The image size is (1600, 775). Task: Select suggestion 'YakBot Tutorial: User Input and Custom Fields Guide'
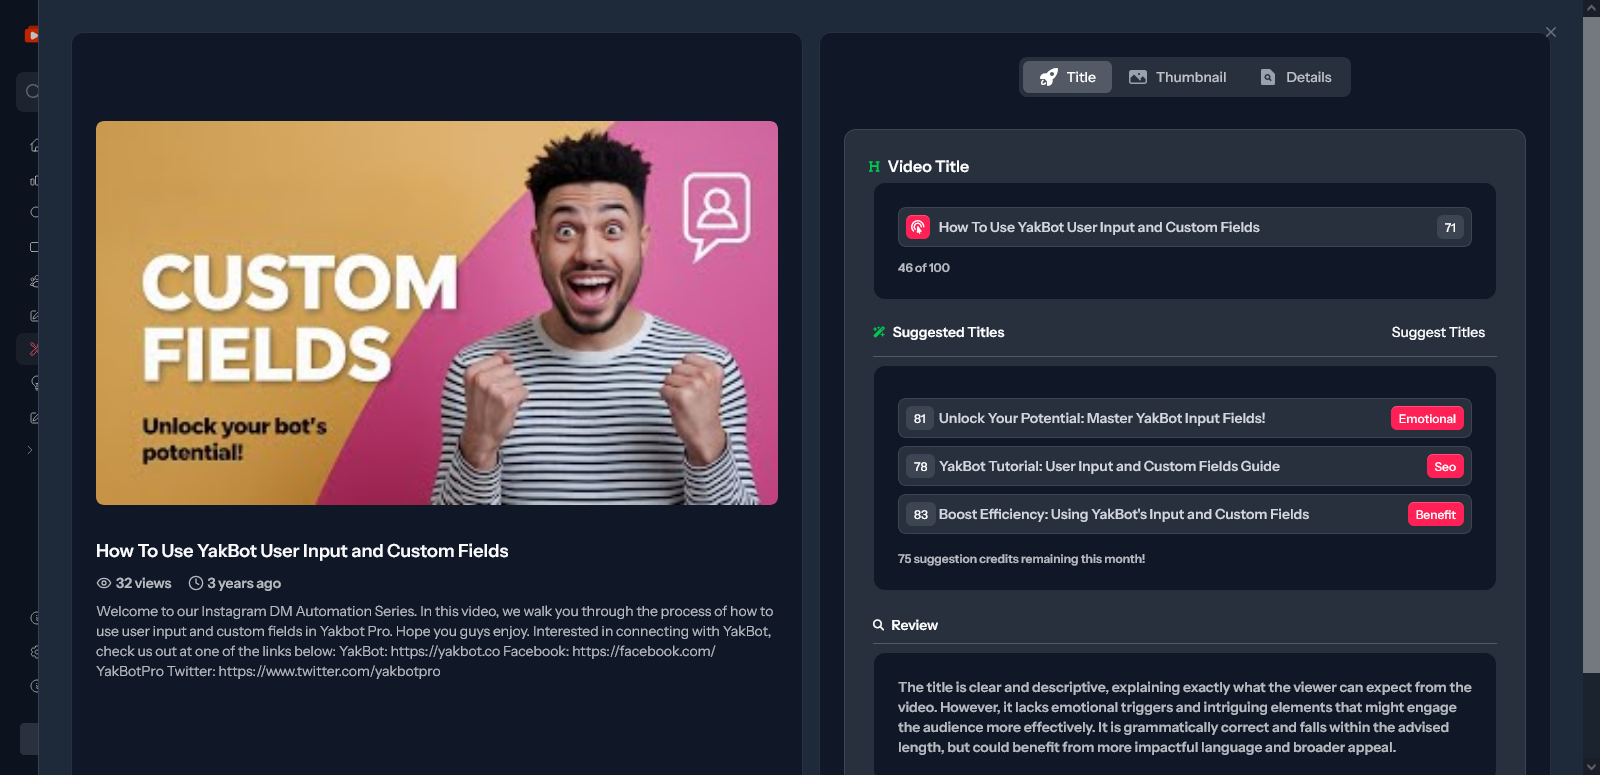click(x=1184, y=466)
